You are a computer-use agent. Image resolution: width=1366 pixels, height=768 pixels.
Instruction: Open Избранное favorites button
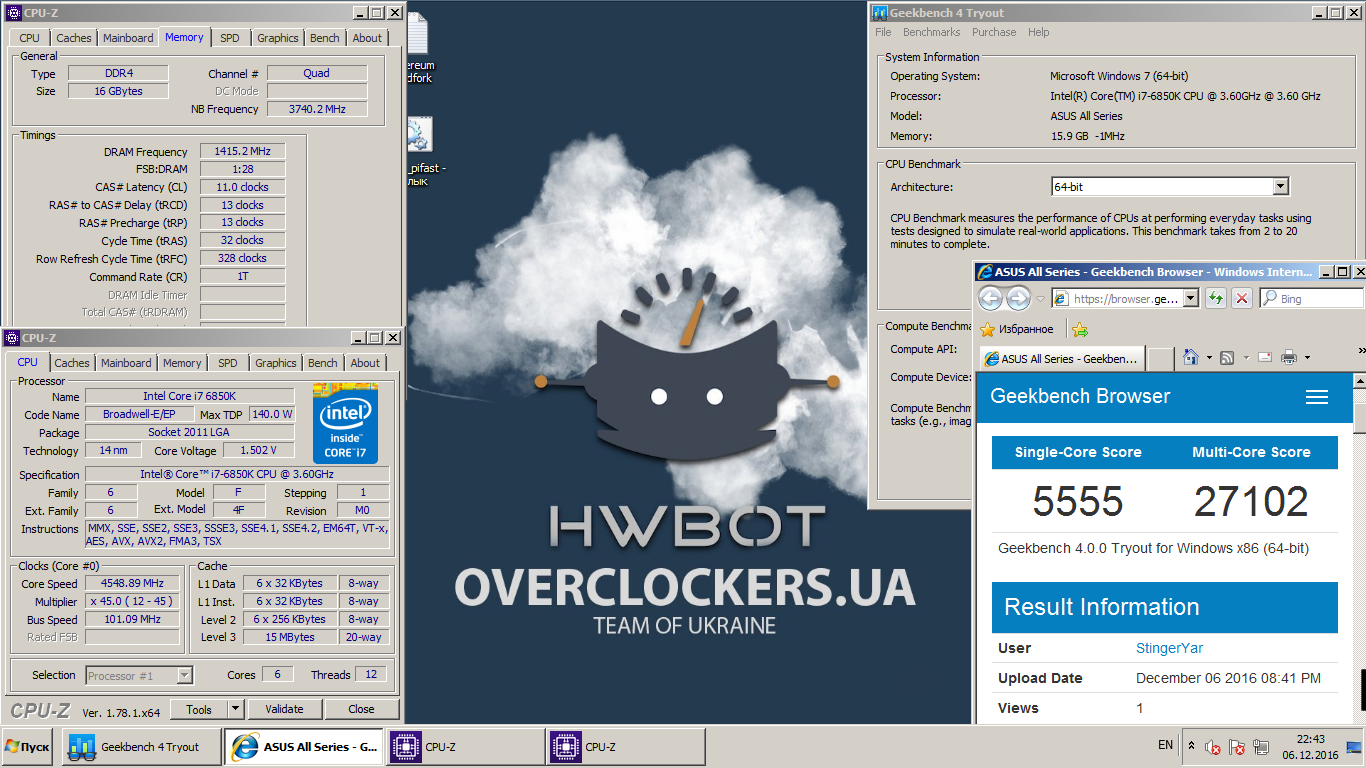pos(1016,329)
